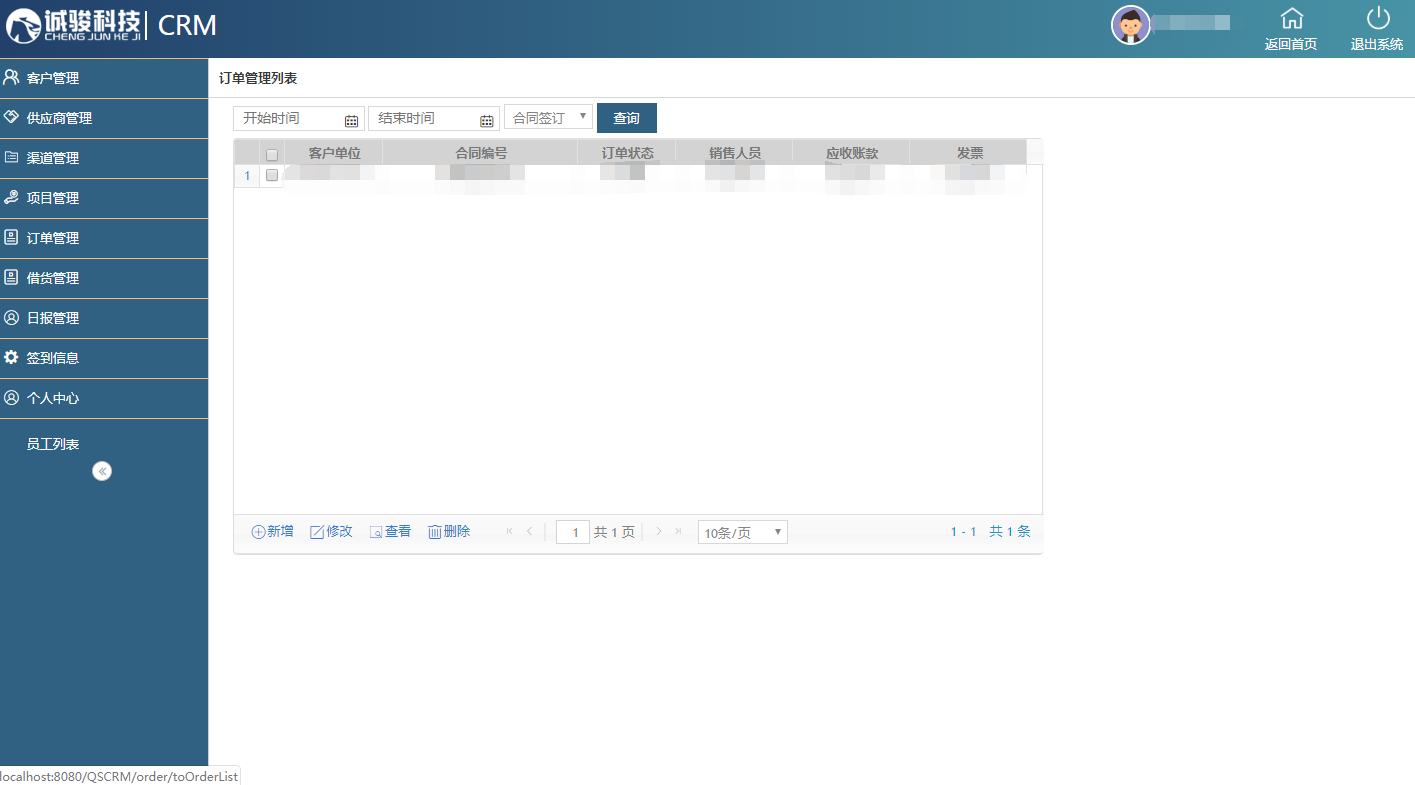Open the 10条/页 page size dropdown
The image size is (1415, 785).
point(743,532)
